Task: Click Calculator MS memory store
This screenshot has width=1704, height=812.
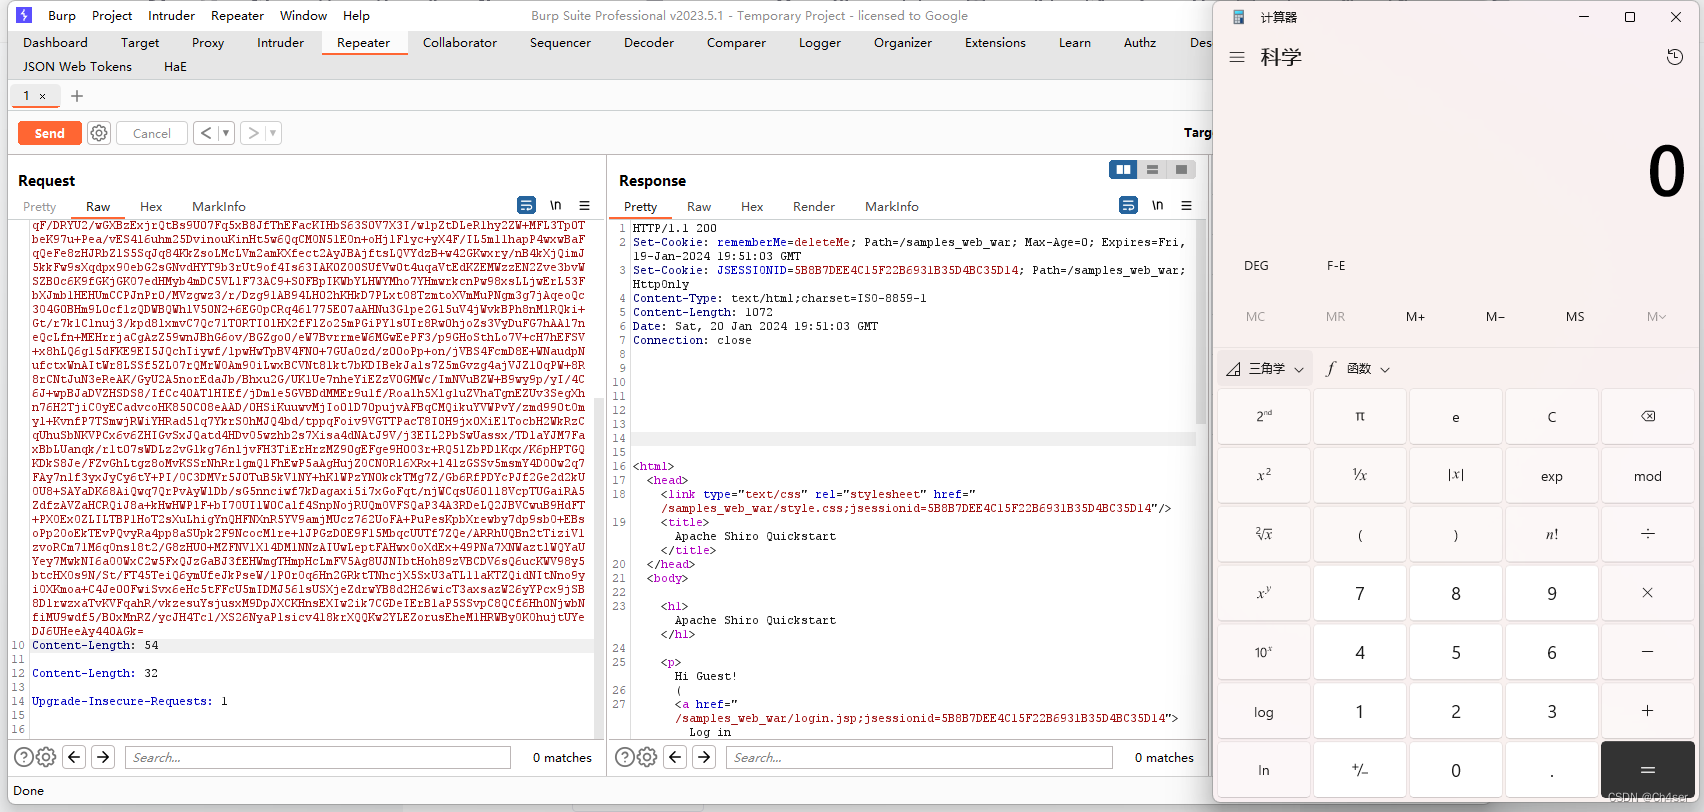Action: (1575, 317)
